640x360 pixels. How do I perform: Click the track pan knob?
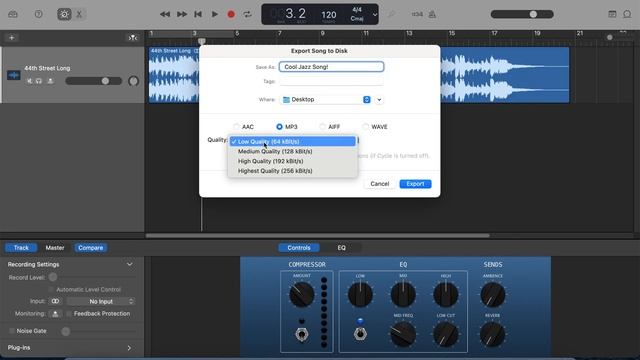pos(133,81)
